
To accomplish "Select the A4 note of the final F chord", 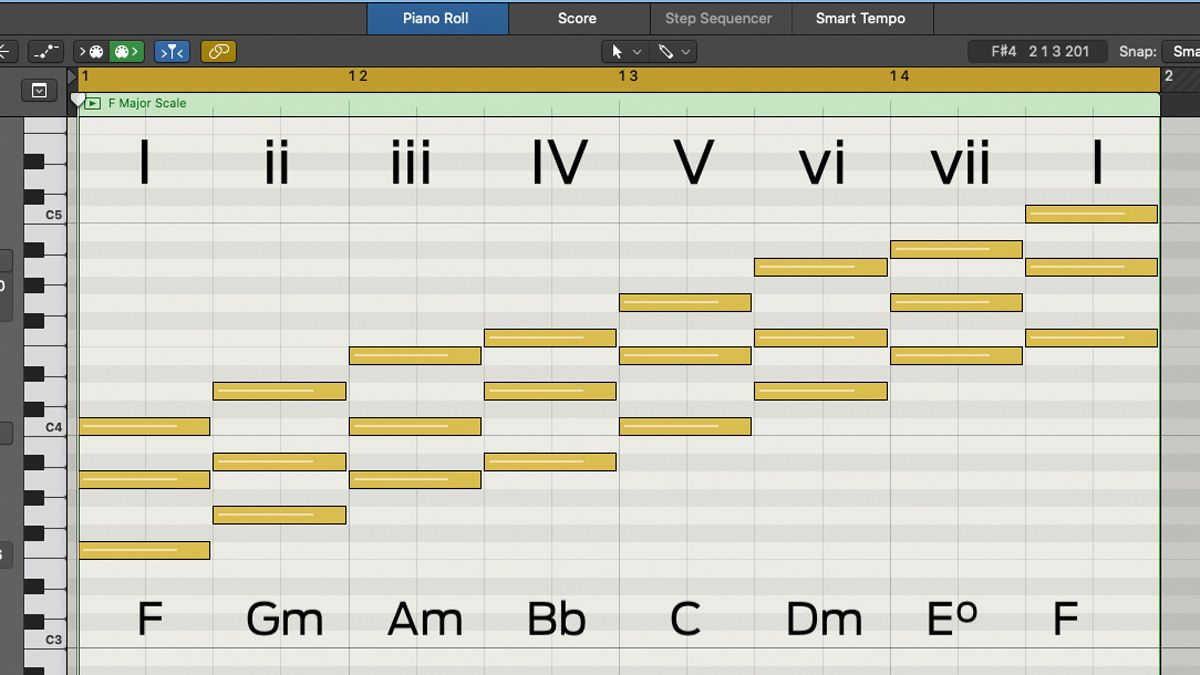I will pyautogui.click(x=1091, y=267).
